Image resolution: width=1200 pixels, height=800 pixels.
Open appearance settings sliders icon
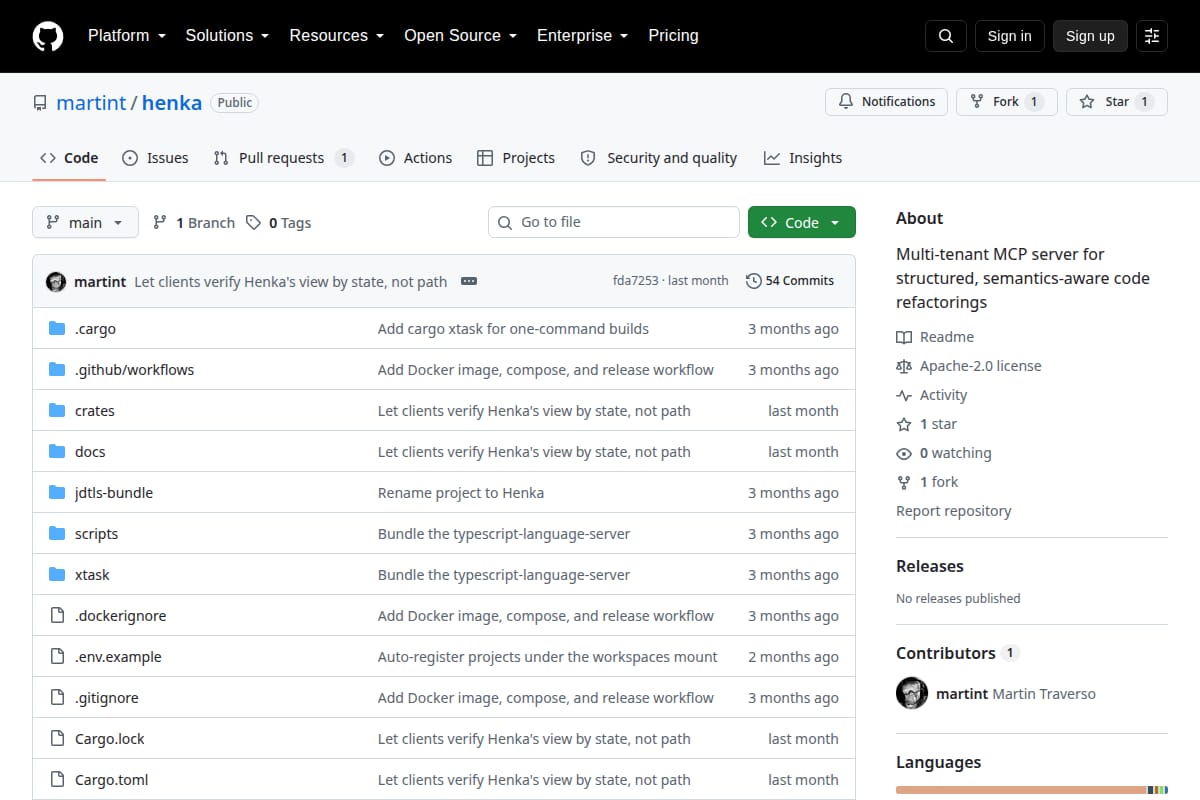pos(1152,36)
